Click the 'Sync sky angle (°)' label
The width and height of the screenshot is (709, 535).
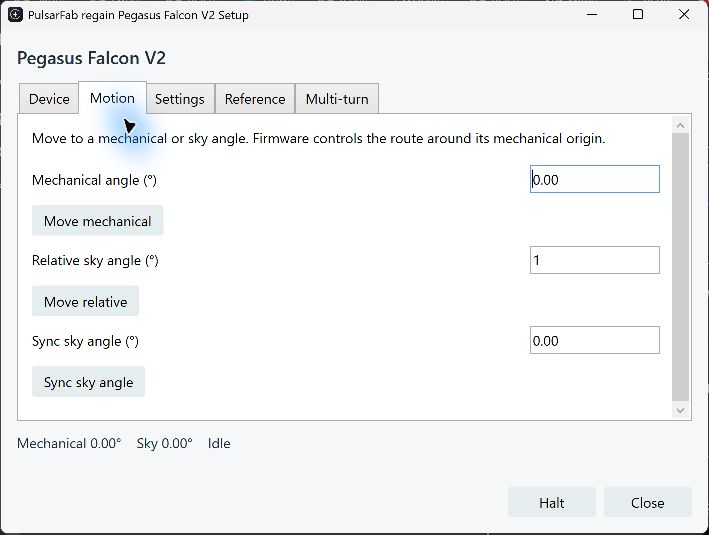tap(85, 341)
